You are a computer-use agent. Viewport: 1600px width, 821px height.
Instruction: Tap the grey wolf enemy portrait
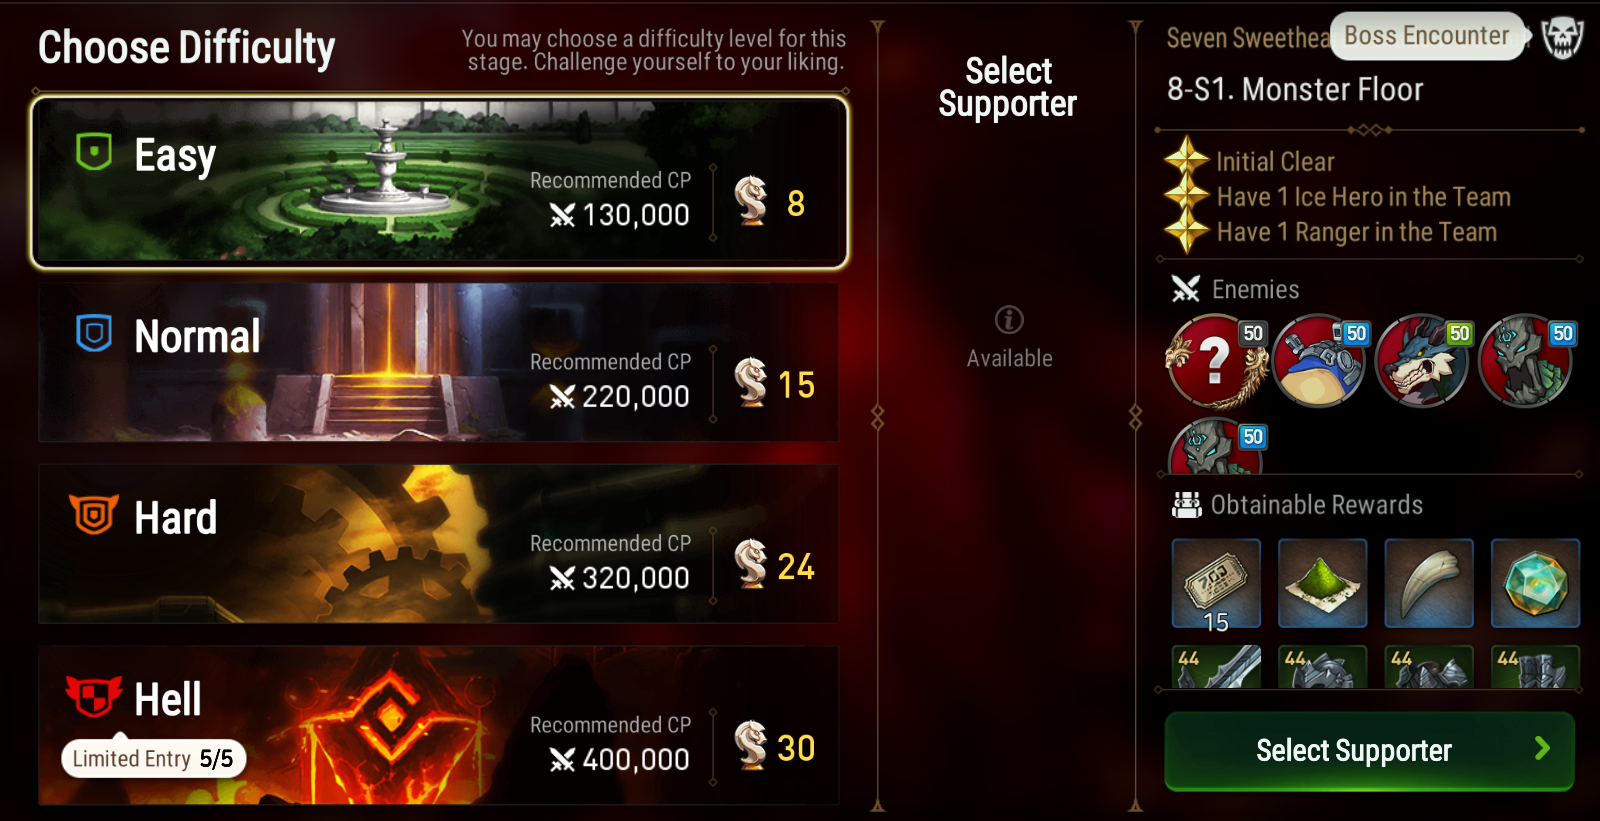tap(1423, 361)
